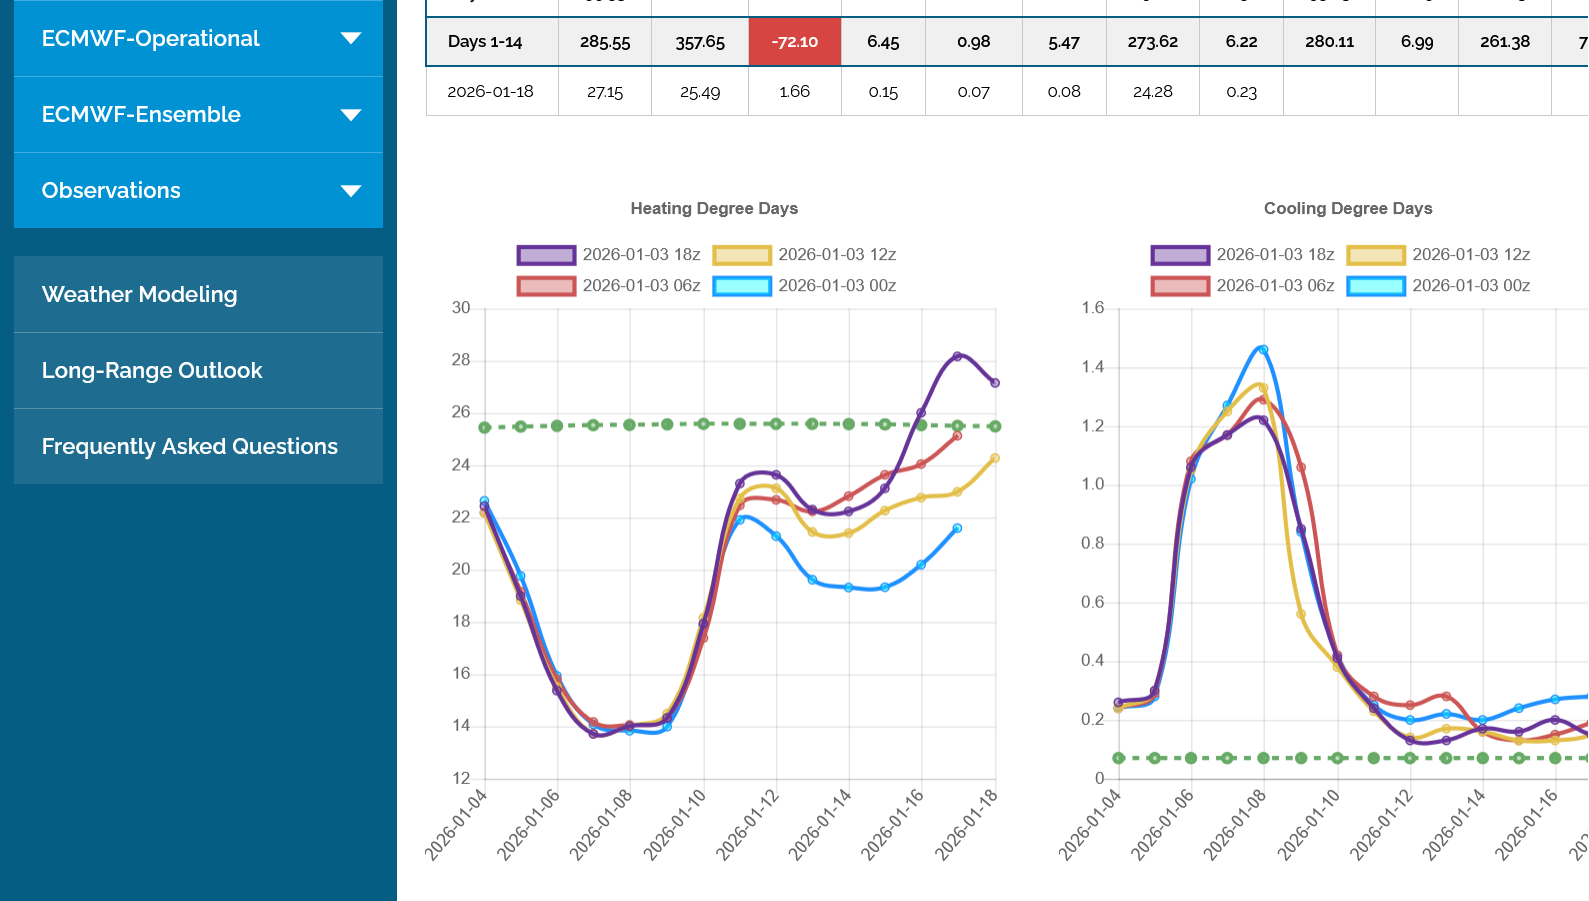Click the 18z peak point on Heating chart

point(958,356)
